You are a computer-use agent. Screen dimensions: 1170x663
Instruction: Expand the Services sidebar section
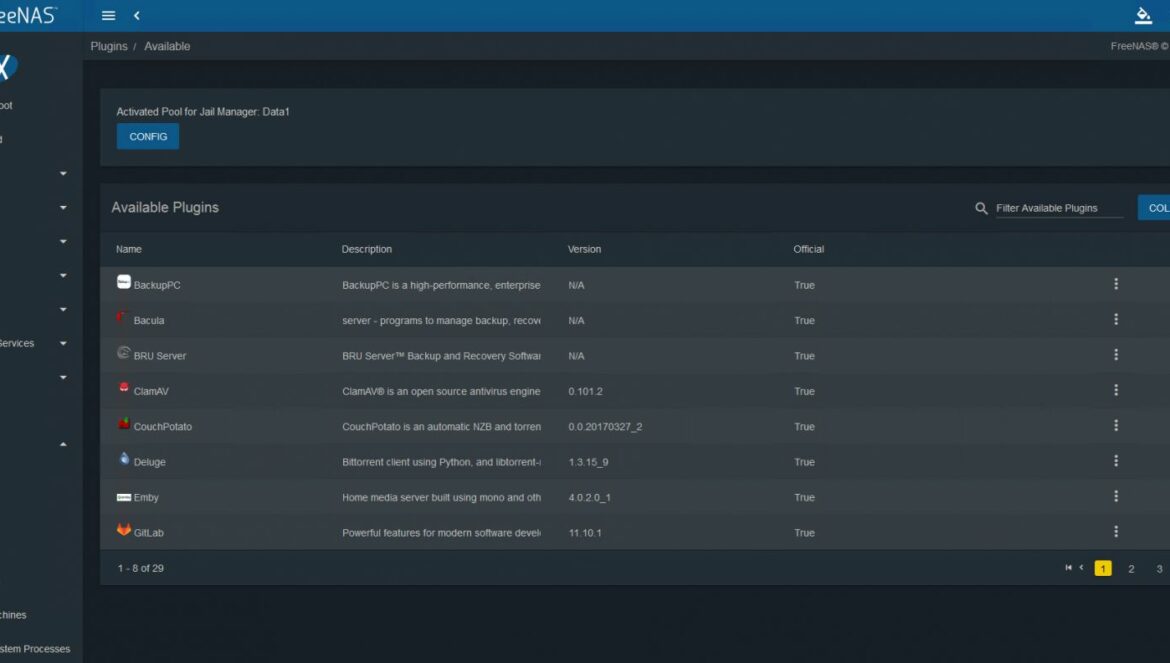click(63, 343)
